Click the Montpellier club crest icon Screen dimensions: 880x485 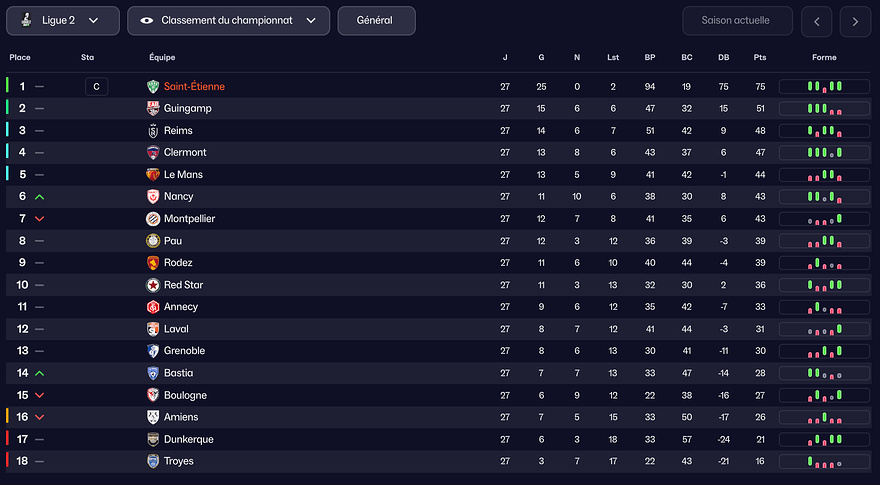point(153,219)
